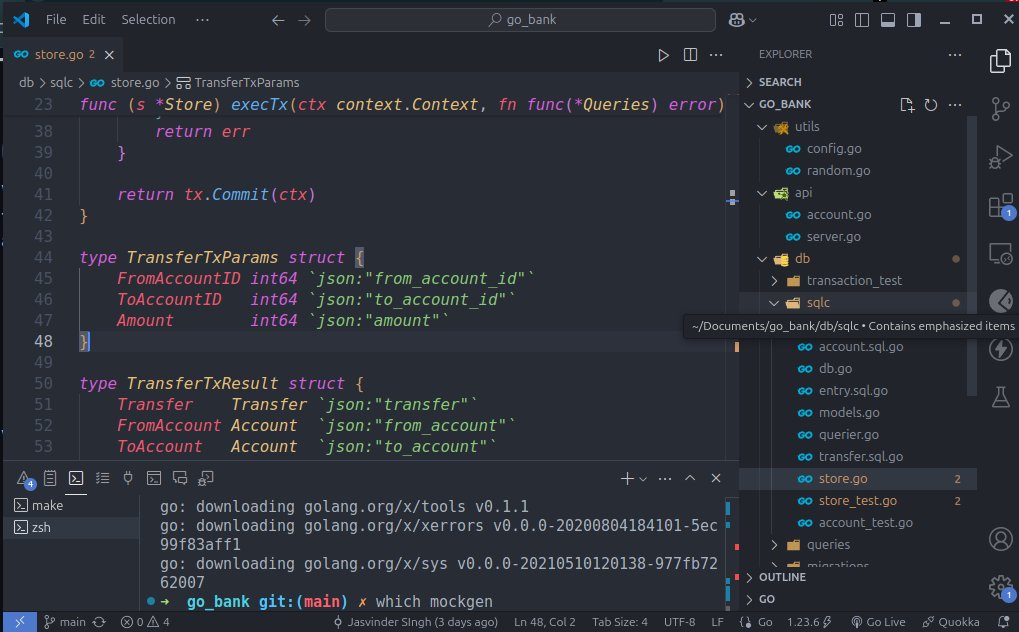This screenshot has width=1019, height=632.
Task: Open the File menu
Action: pyautogui.click(x=56, y=20)
